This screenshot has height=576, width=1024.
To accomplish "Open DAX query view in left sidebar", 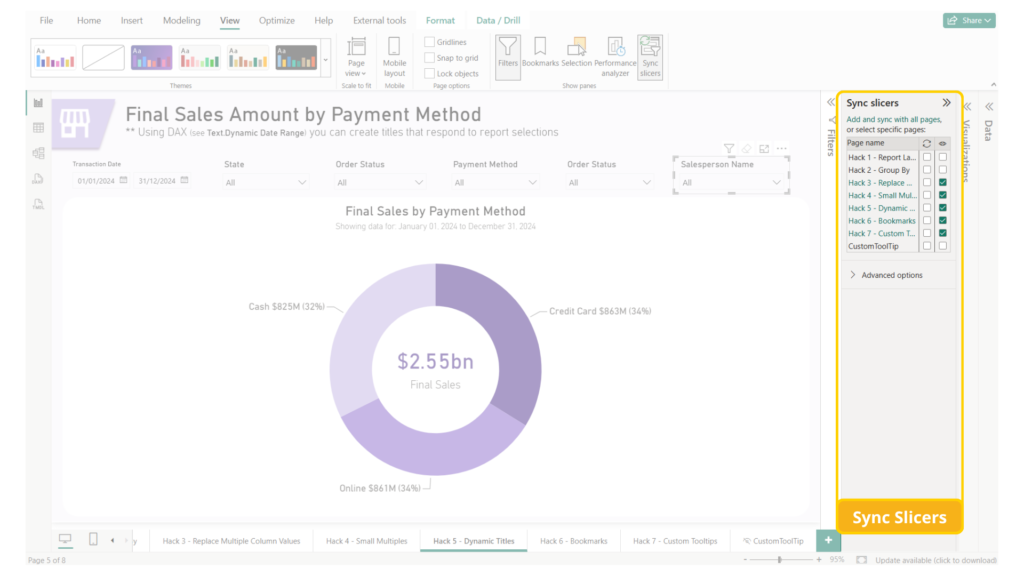I will [39, 179].
